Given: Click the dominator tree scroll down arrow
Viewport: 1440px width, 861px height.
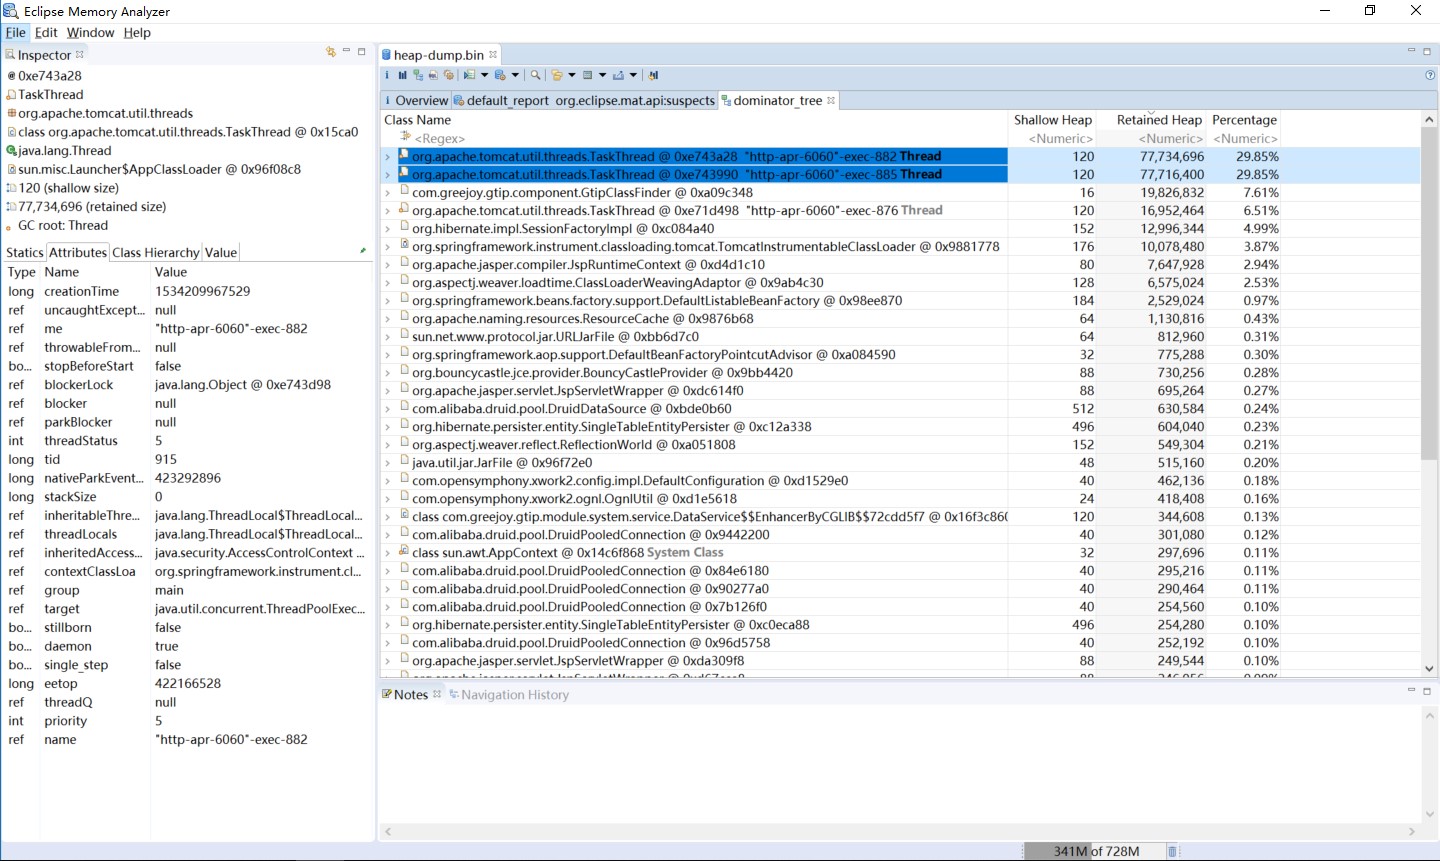Looking at the screenshot, I should pos(1429,669).
